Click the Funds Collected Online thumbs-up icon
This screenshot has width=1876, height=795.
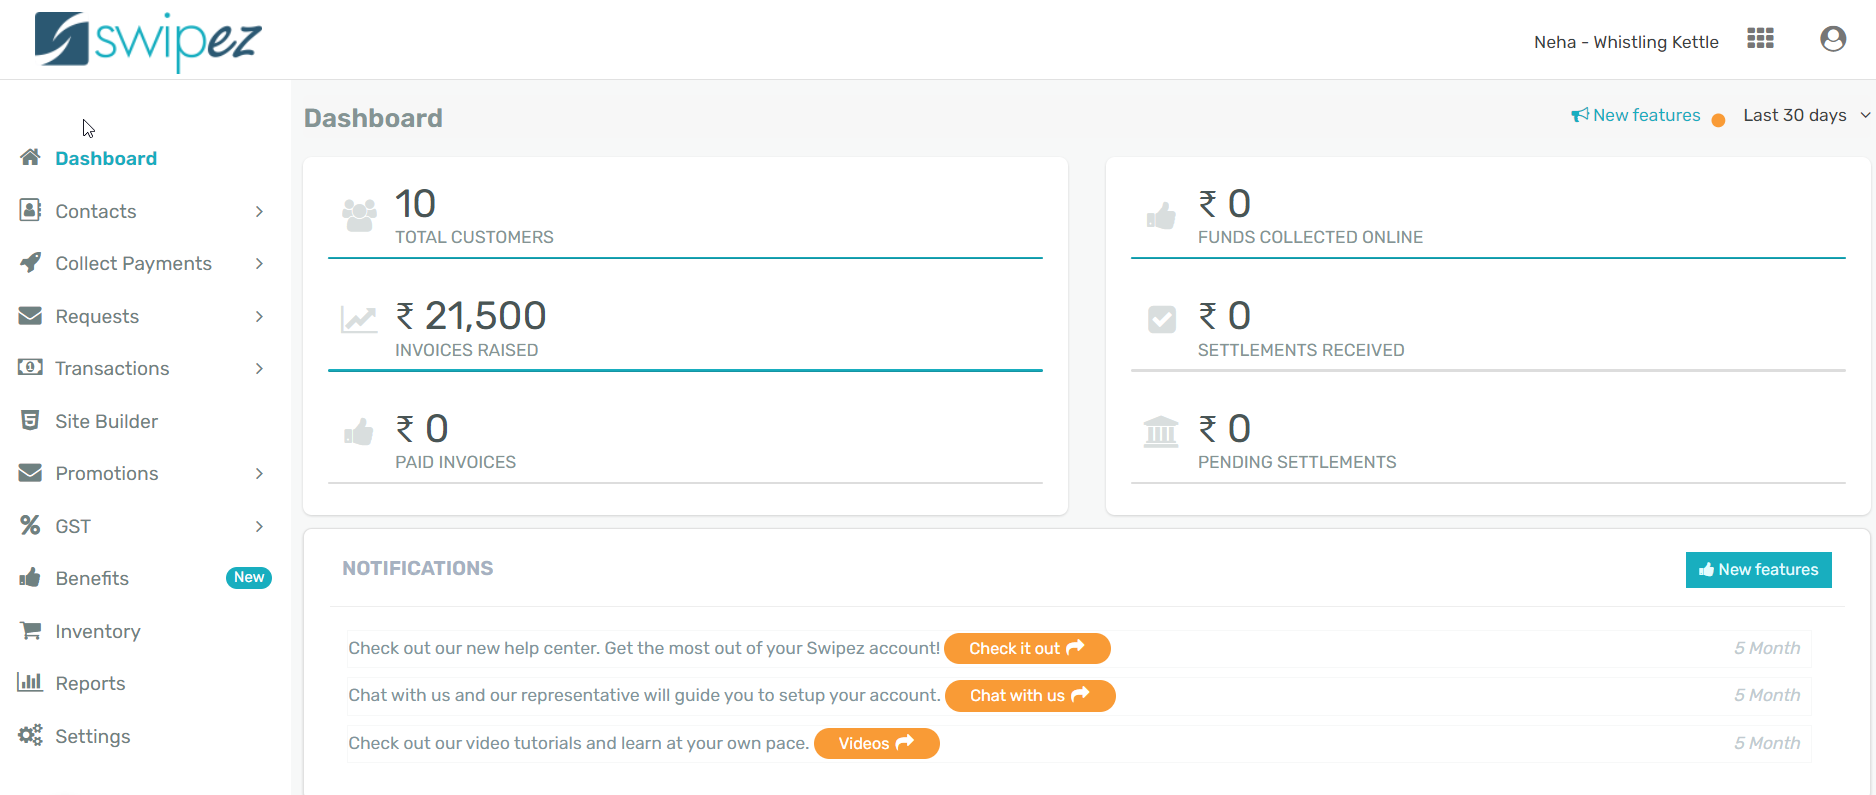point(1161,214)
